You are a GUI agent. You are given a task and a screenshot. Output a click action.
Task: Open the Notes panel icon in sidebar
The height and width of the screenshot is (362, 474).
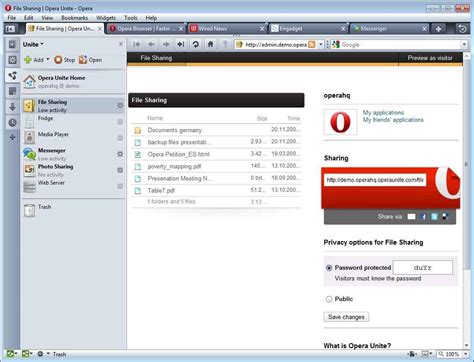[12, 91]
